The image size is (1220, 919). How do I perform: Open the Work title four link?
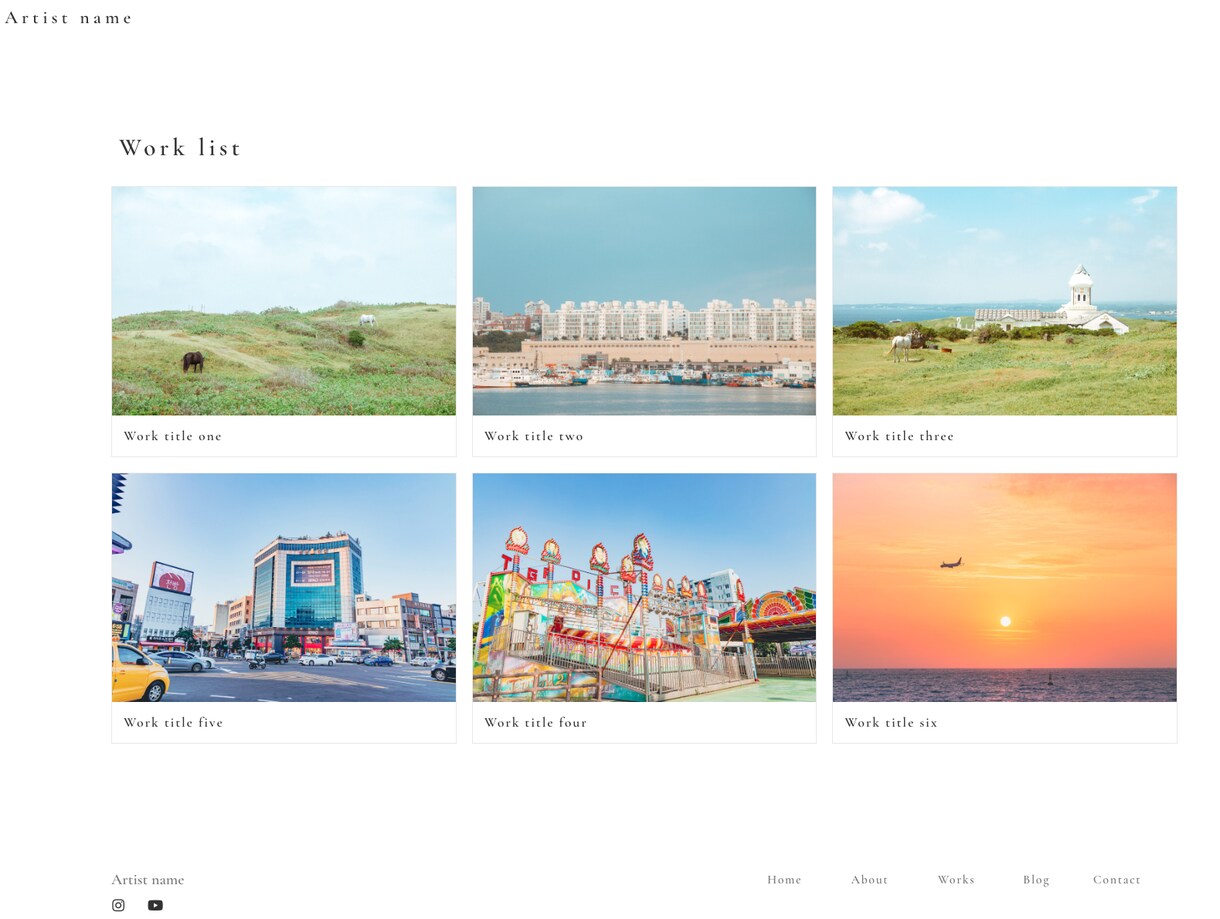(x=536, y=722)
